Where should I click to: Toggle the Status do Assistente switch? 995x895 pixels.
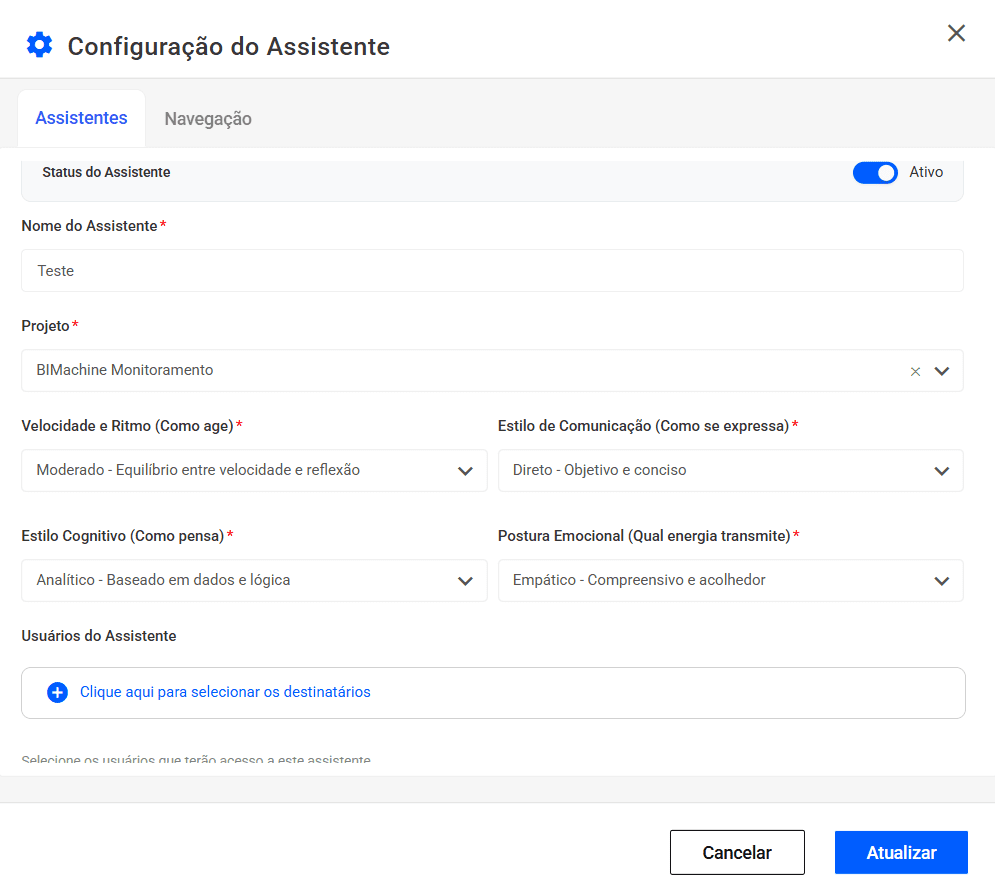[875, 173]
